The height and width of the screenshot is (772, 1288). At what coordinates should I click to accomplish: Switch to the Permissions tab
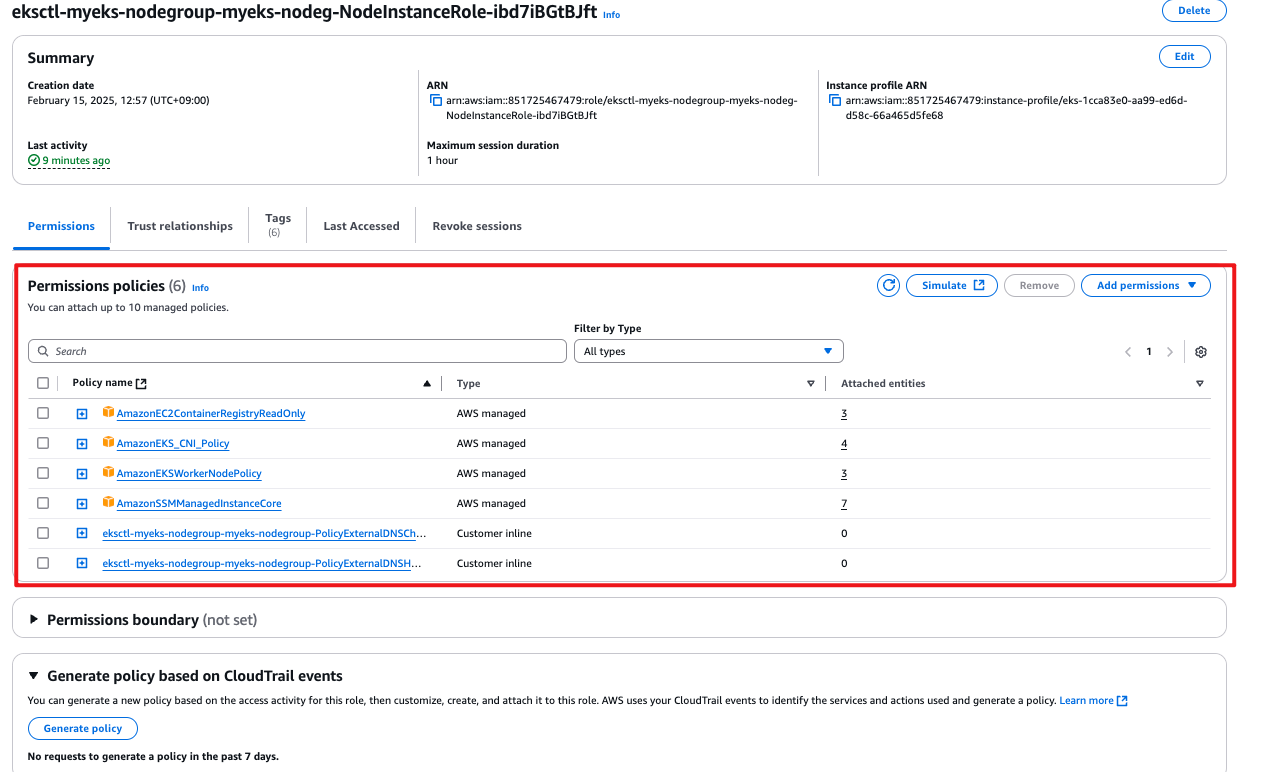coord(61,226)
